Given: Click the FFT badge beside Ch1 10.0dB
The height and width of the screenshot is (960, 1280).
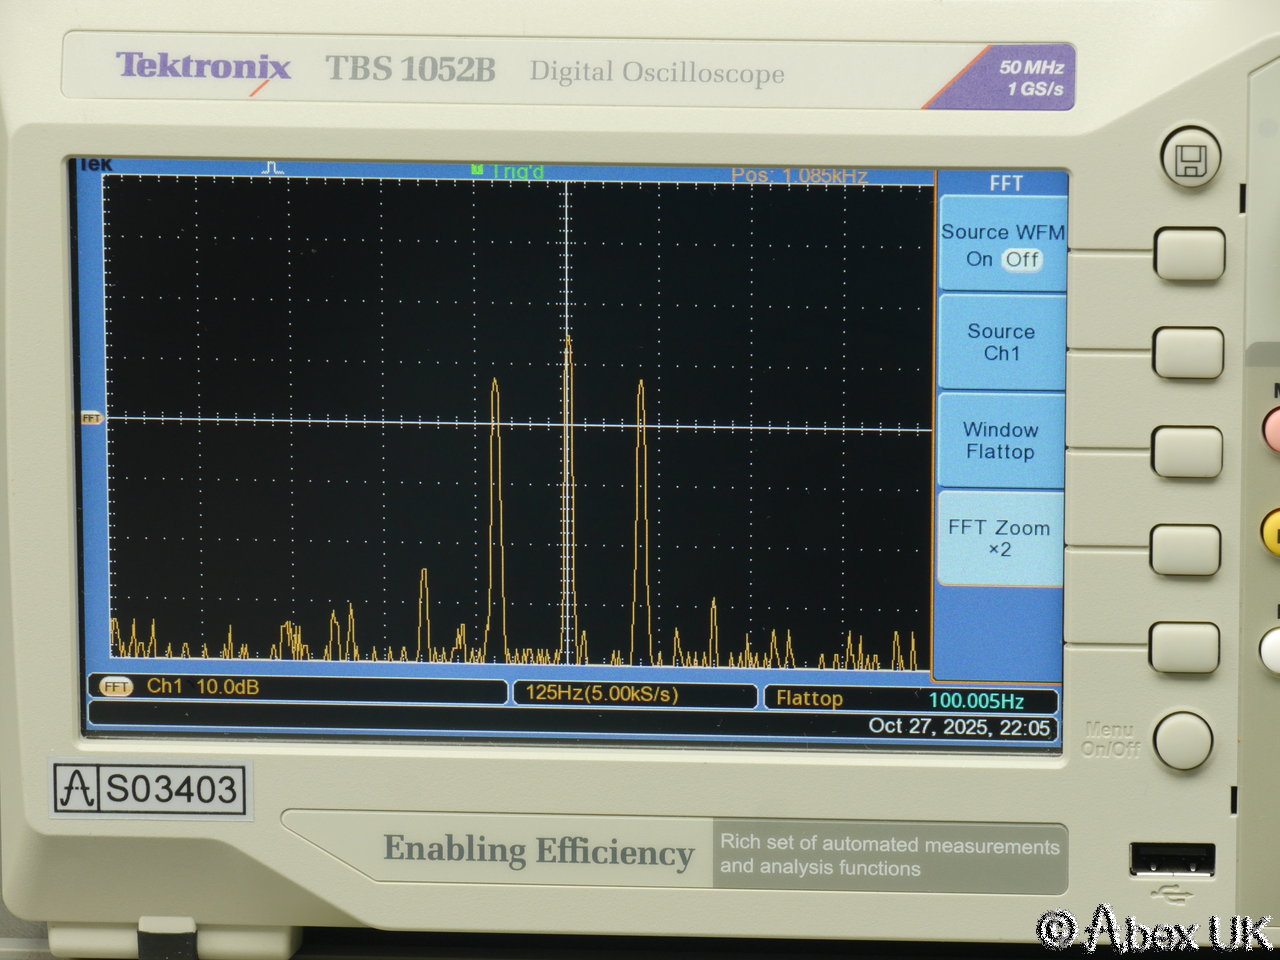Looking at the screenshot, I should pos(116,687).
